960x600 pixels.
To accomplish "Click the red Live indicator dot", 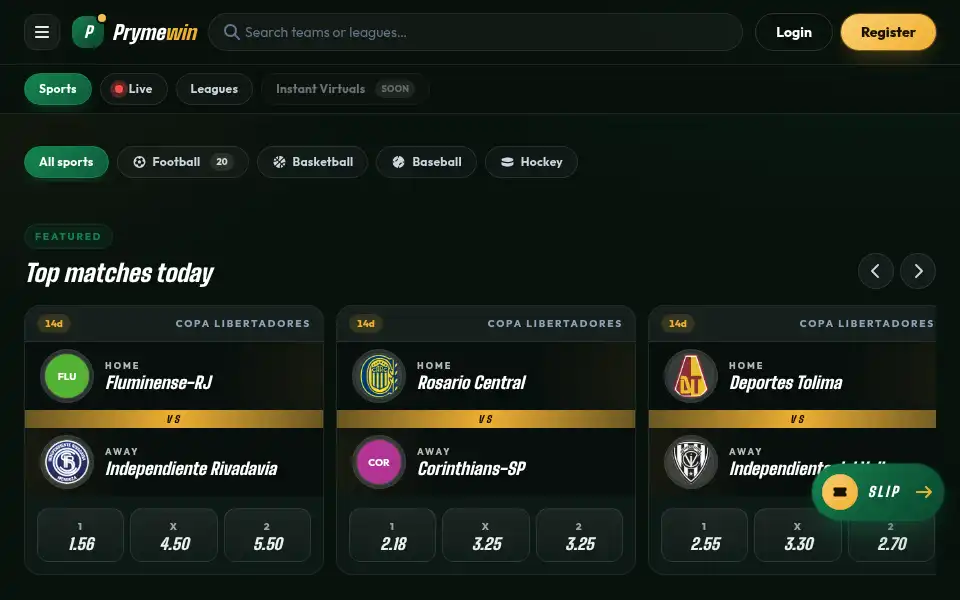I will click(118, 89).
